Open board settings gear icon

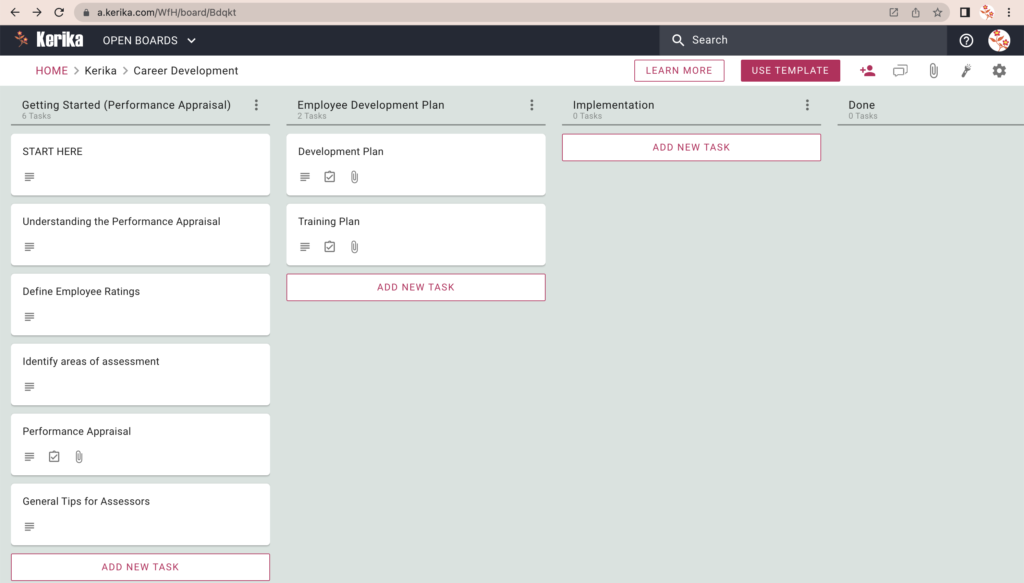coord(999,71)
